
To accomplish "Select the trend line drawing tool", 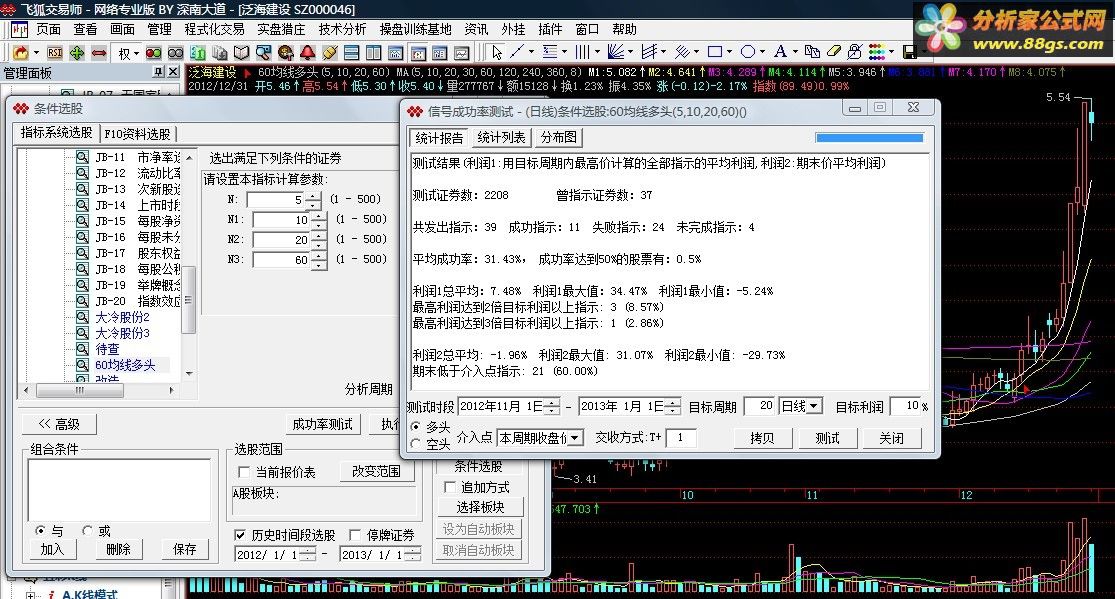I will click(517, 52).
